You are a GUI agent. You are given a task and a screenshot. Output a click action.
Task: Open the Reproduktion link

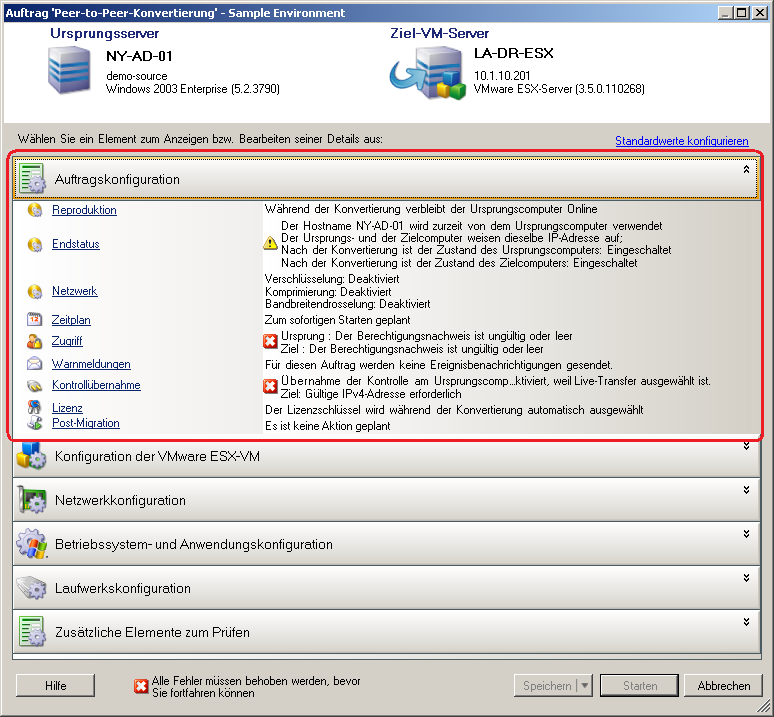tap(84, 210)
